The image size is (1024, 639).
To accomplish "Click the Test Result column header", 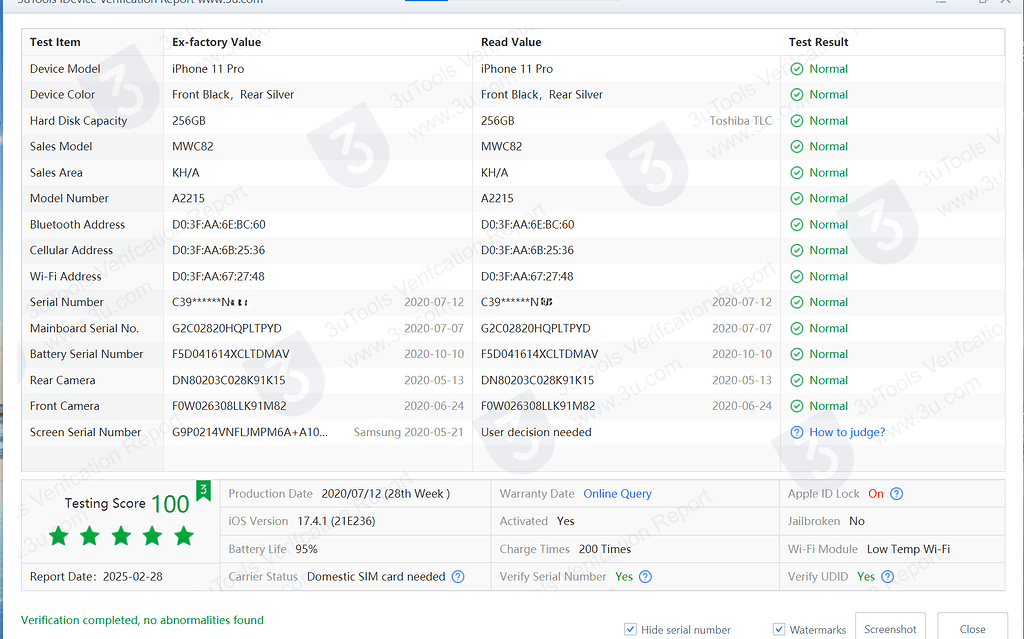I will pyautogui.click(x=818, y=42).
